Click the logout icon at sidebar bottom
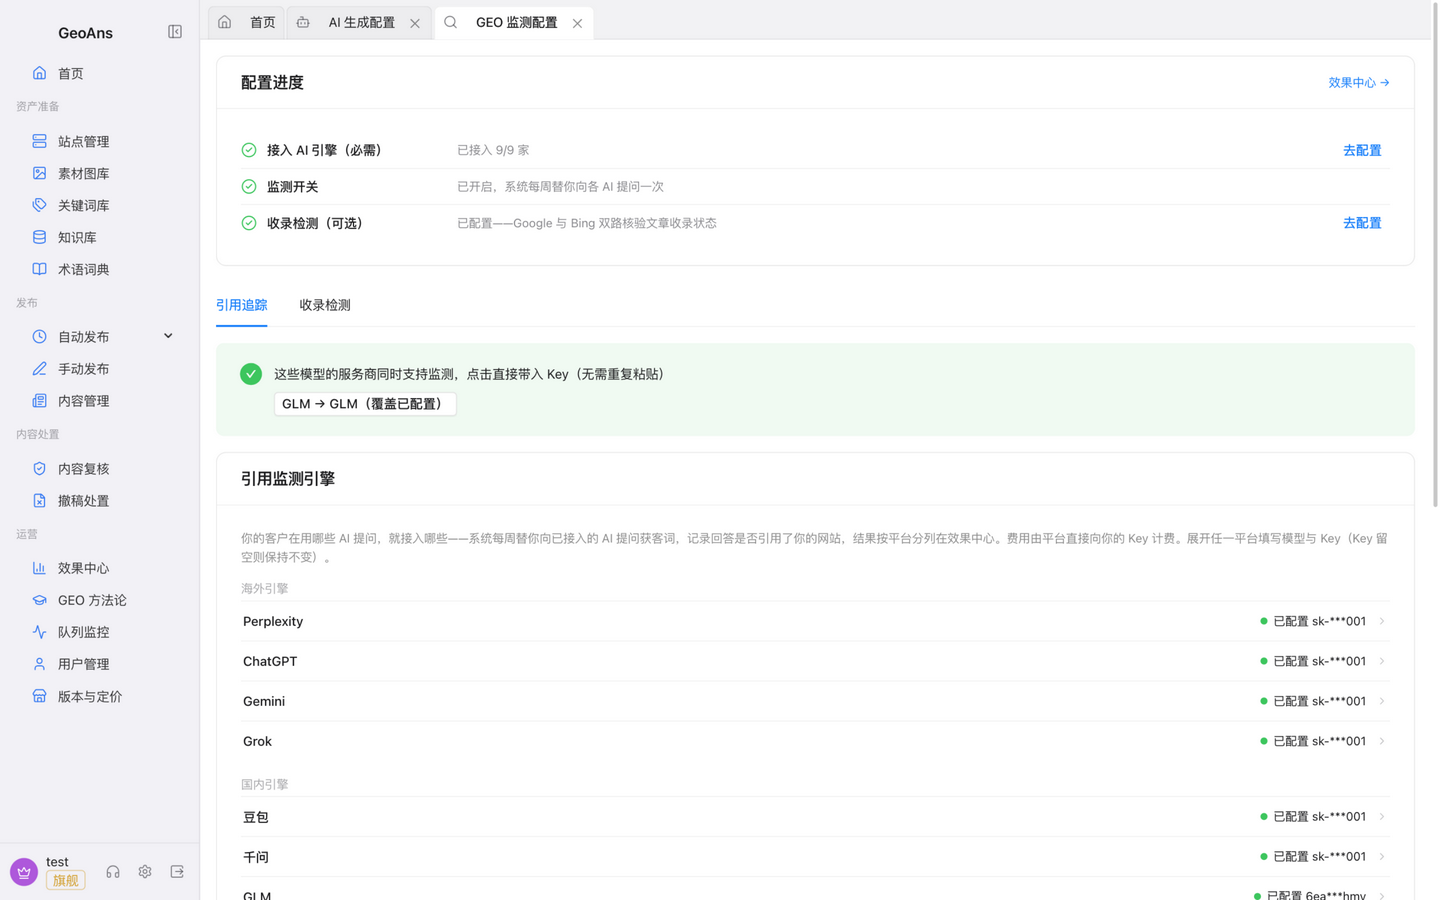The width and height of the screenshot is (1440, 900). coord(177,872)
